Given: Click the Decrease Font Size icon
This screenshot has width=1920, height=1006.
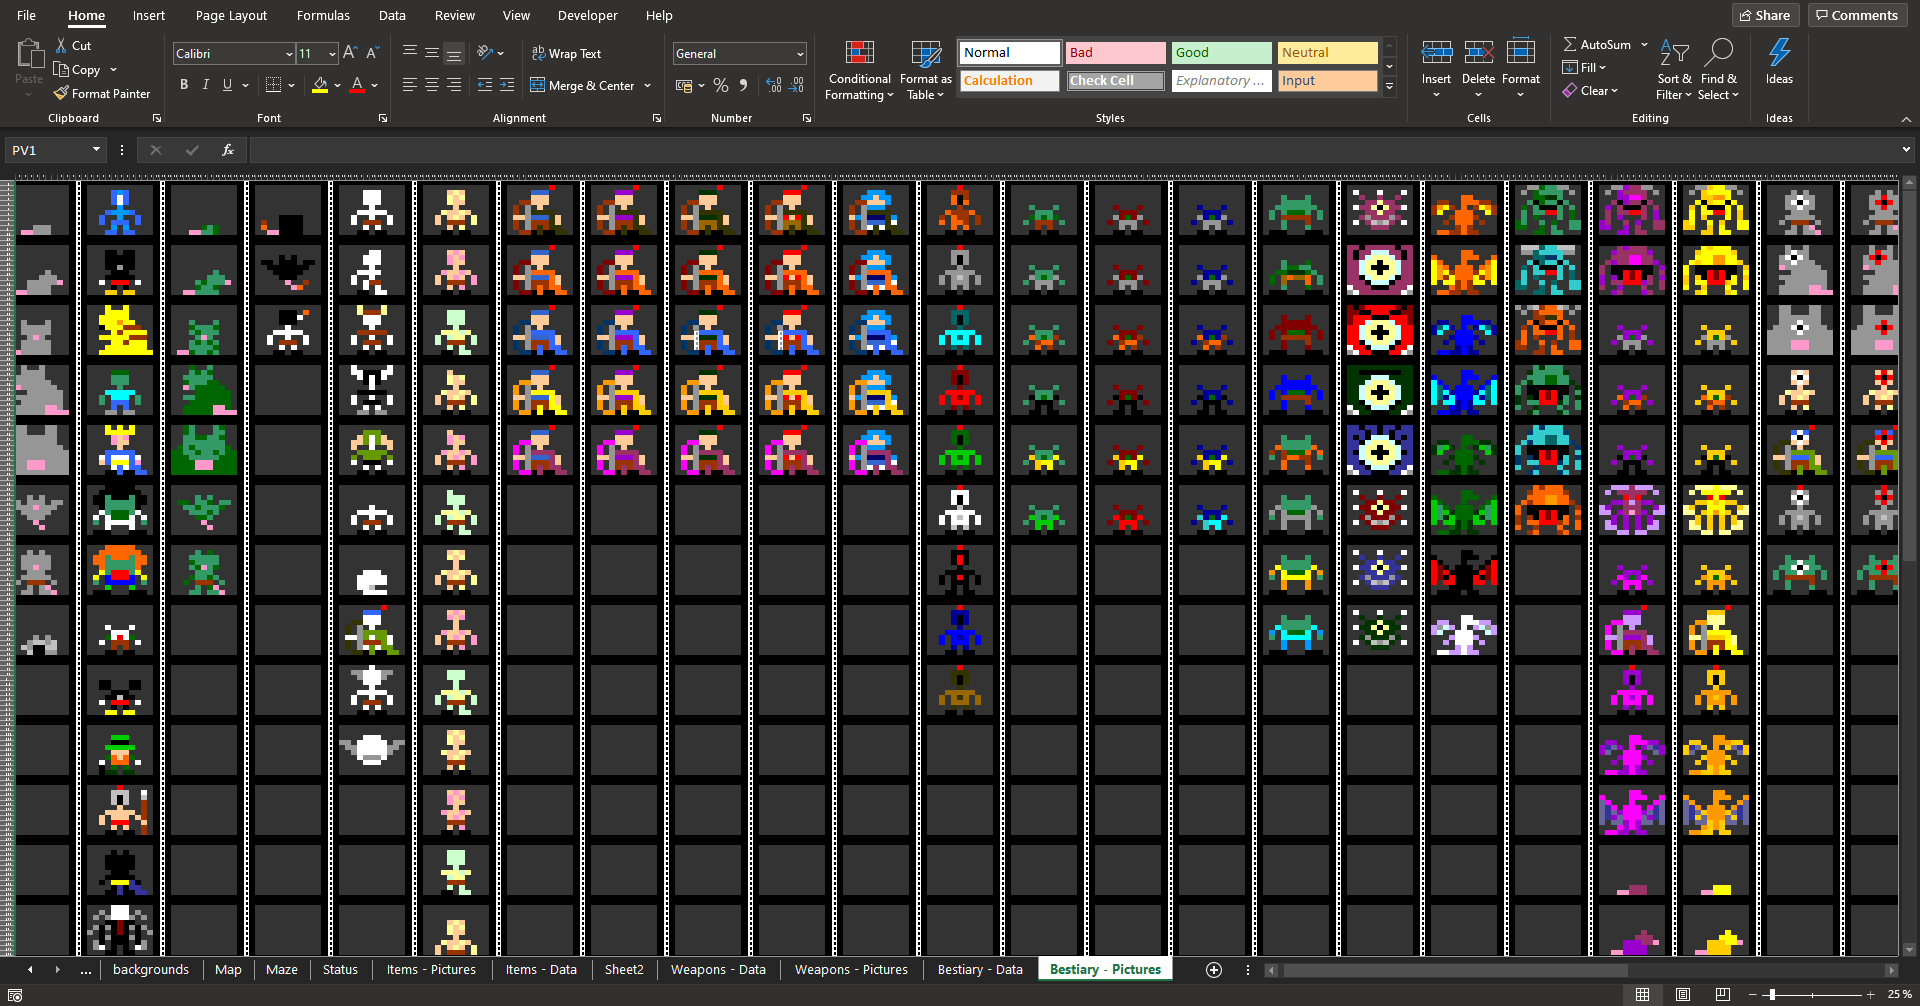Looking at the screenshot, I should tap(372, 53).
